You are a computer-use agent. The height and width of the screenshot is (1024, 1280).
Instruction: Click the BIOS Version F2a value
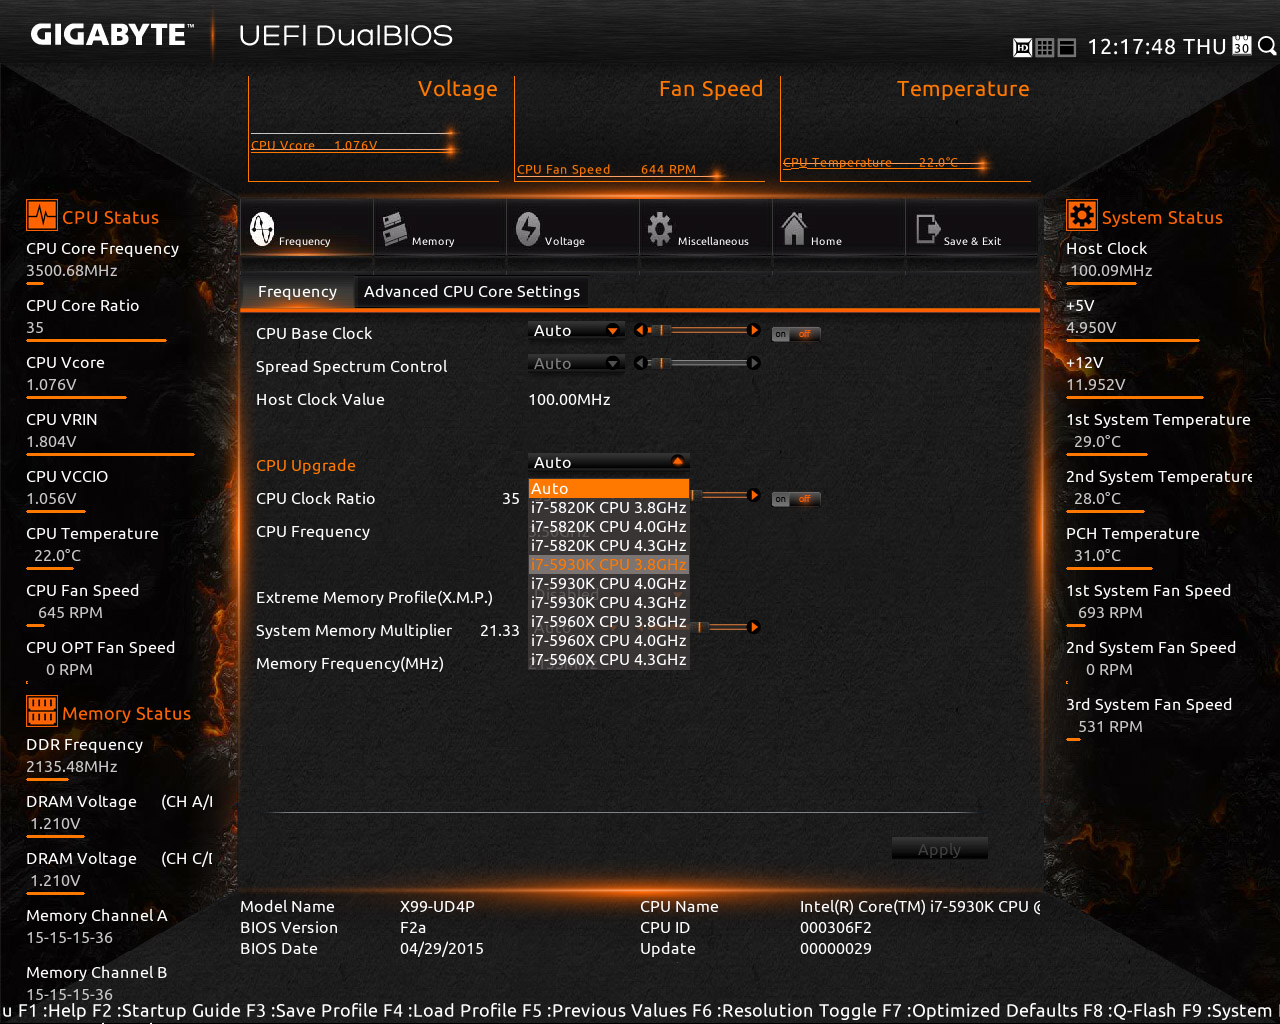click(413, 928)
